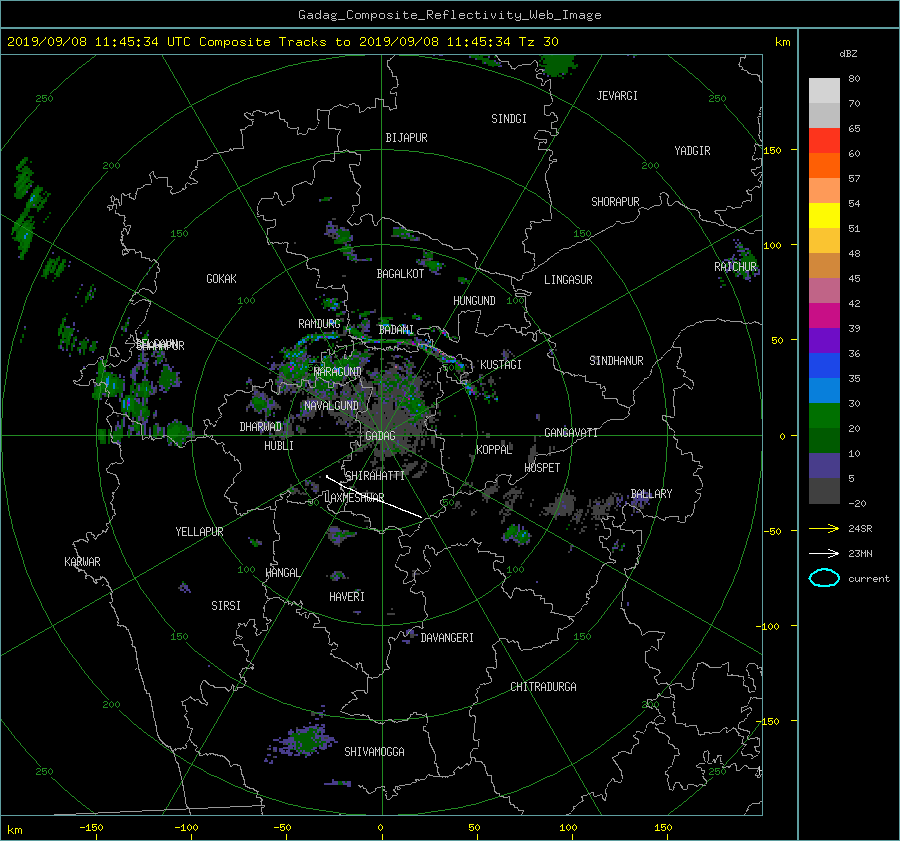Click the HANGAL label
Screen dimensions: 900x841
282,573
